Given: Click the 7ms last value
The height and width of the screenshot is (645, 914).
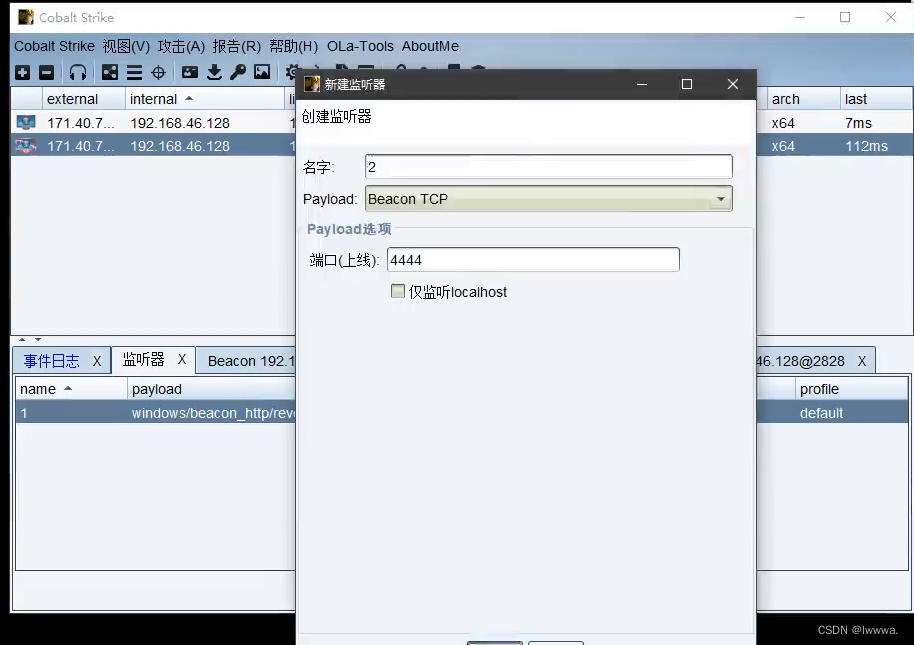Looking at the screenshot, I should pyautogui.click(x=858, y=123).
